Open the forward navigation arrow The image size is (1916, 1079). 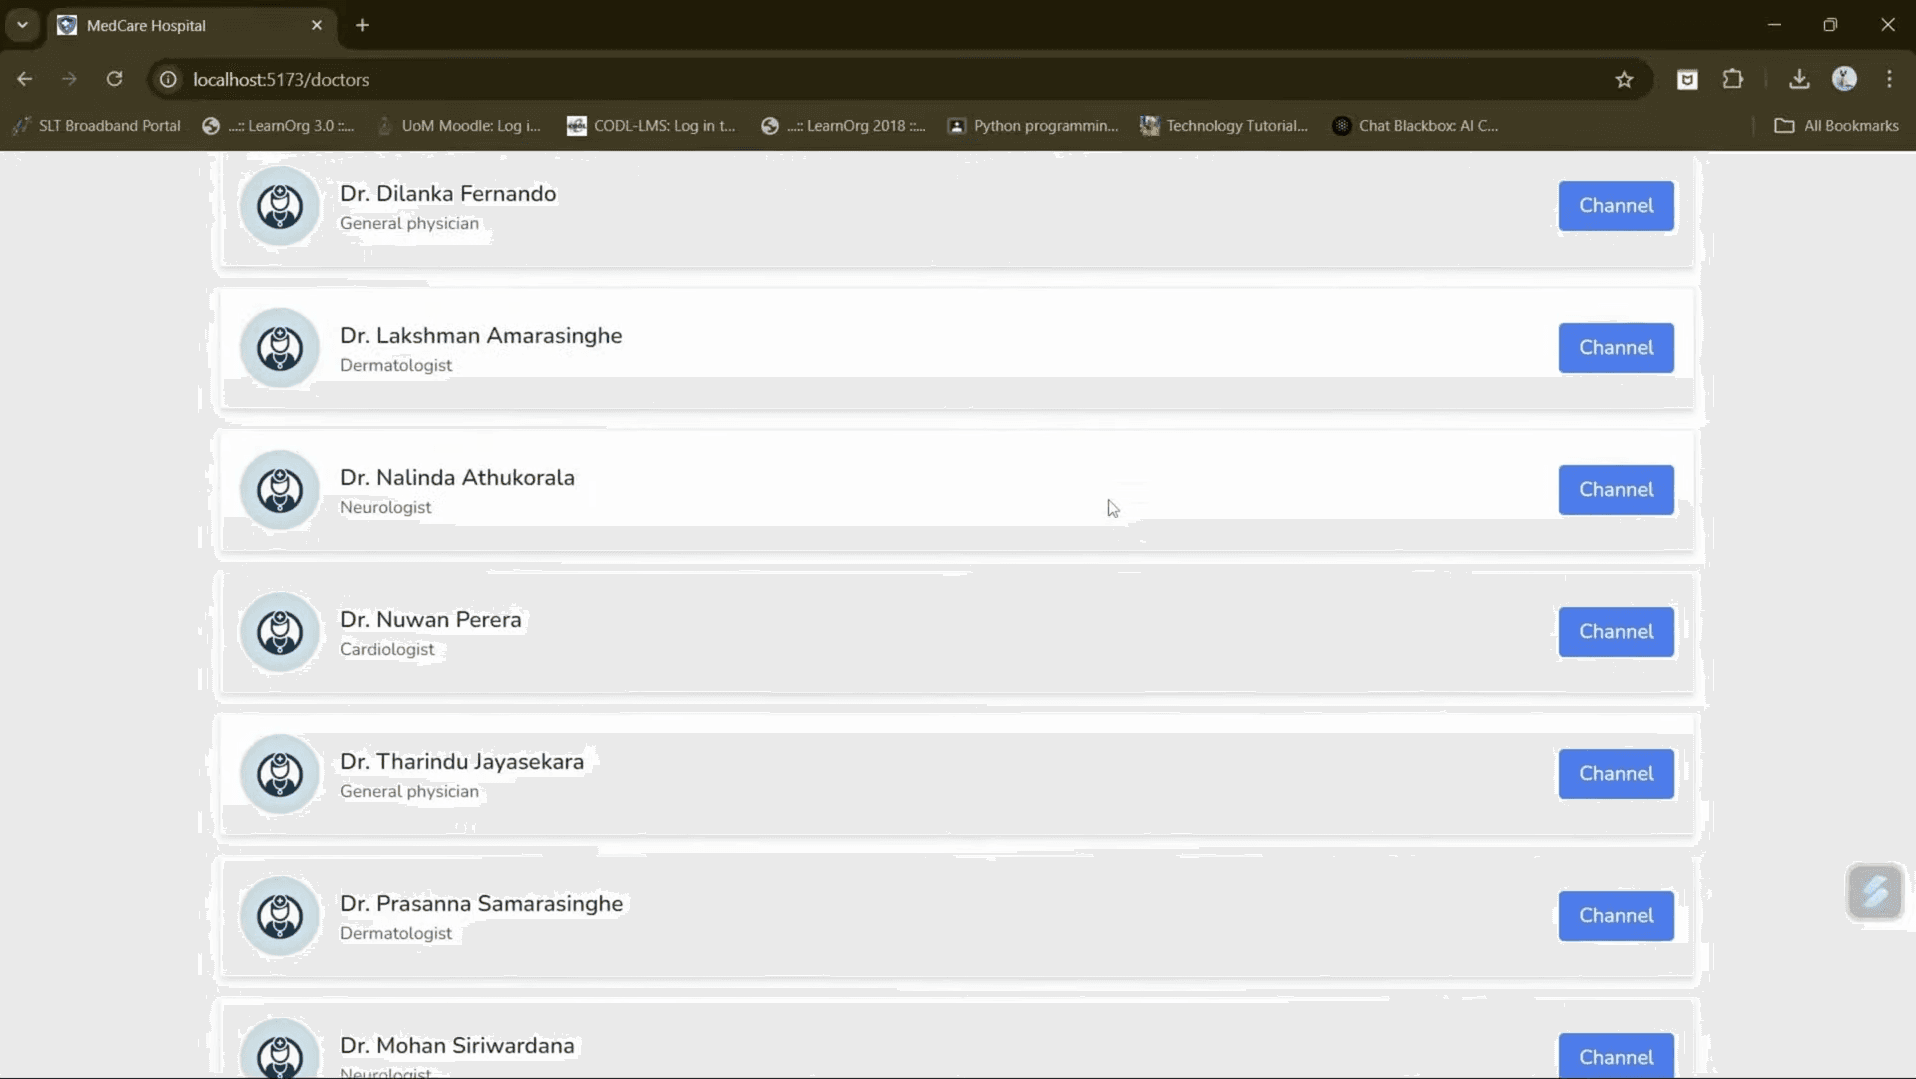click(x=69, y=79)
